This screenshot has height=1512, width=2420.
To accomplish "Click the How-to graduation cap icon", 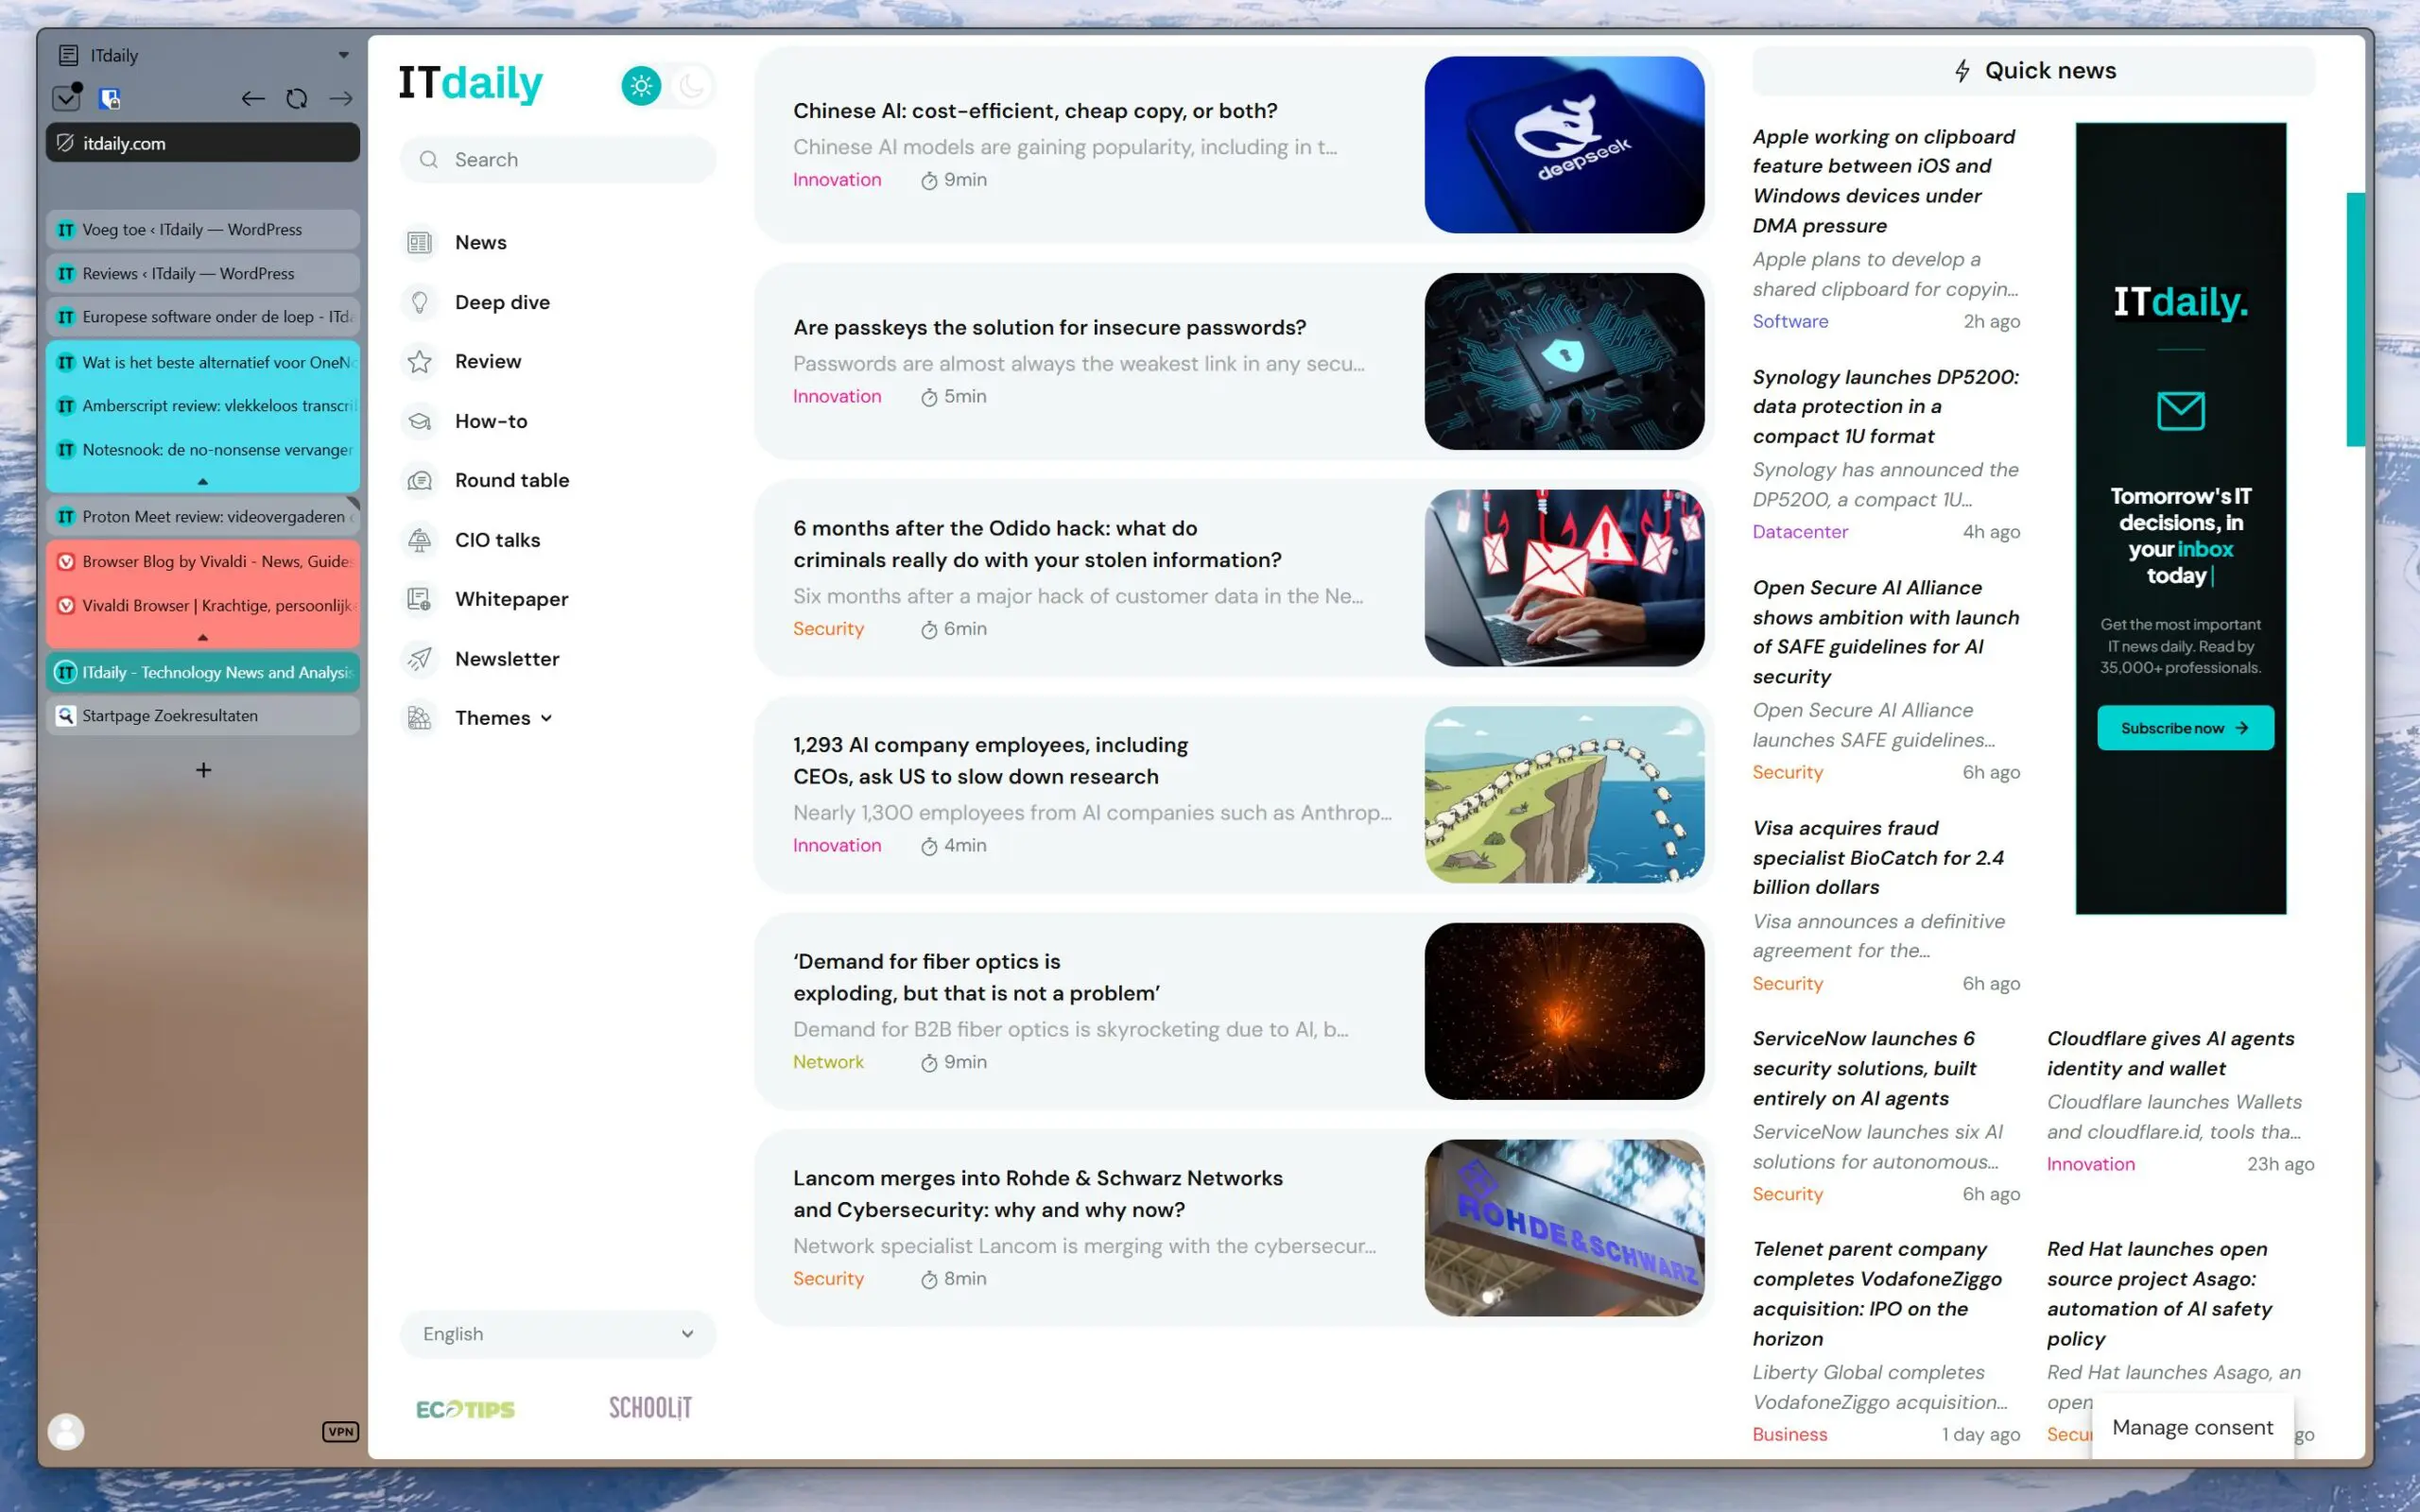I will click(x=420, y=421).
